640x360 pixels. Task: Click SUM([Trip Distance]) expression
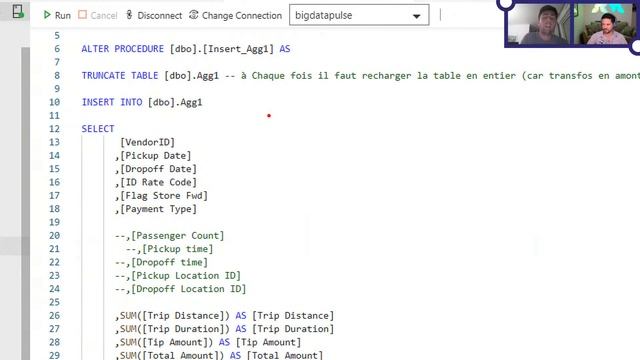point(175,316)
